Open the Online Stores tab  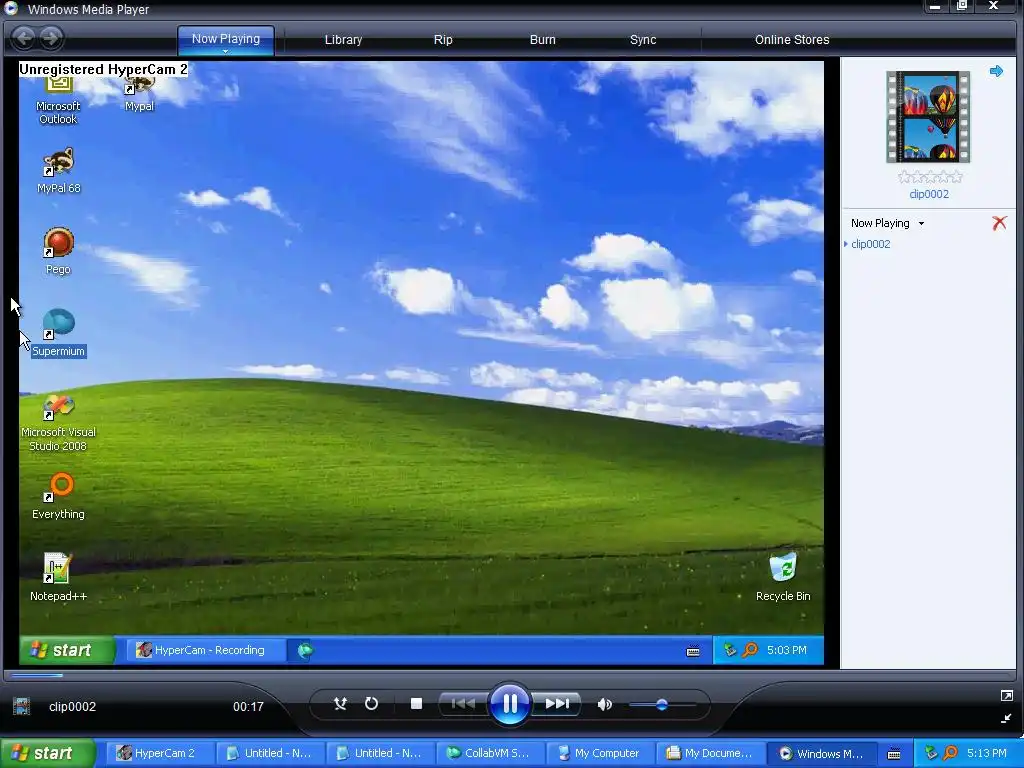click(792, 40)
